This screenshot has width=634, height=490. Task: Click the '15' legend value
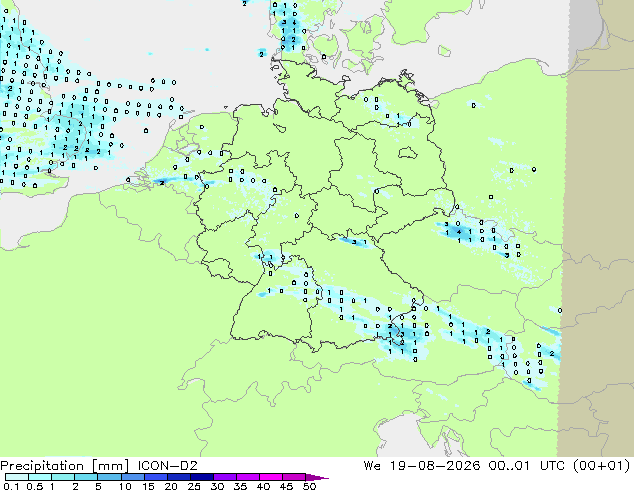(148, 486)
